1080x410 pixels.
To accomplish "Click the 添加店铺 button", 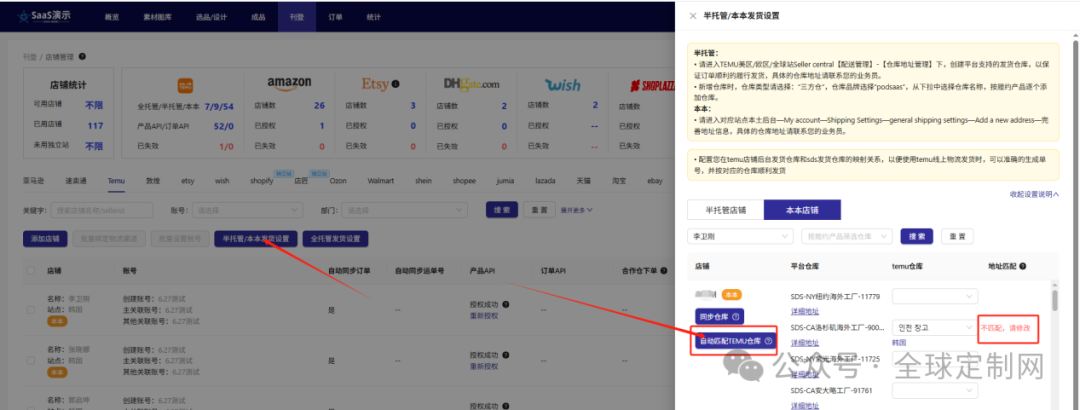I will click(x=45, y=239).
